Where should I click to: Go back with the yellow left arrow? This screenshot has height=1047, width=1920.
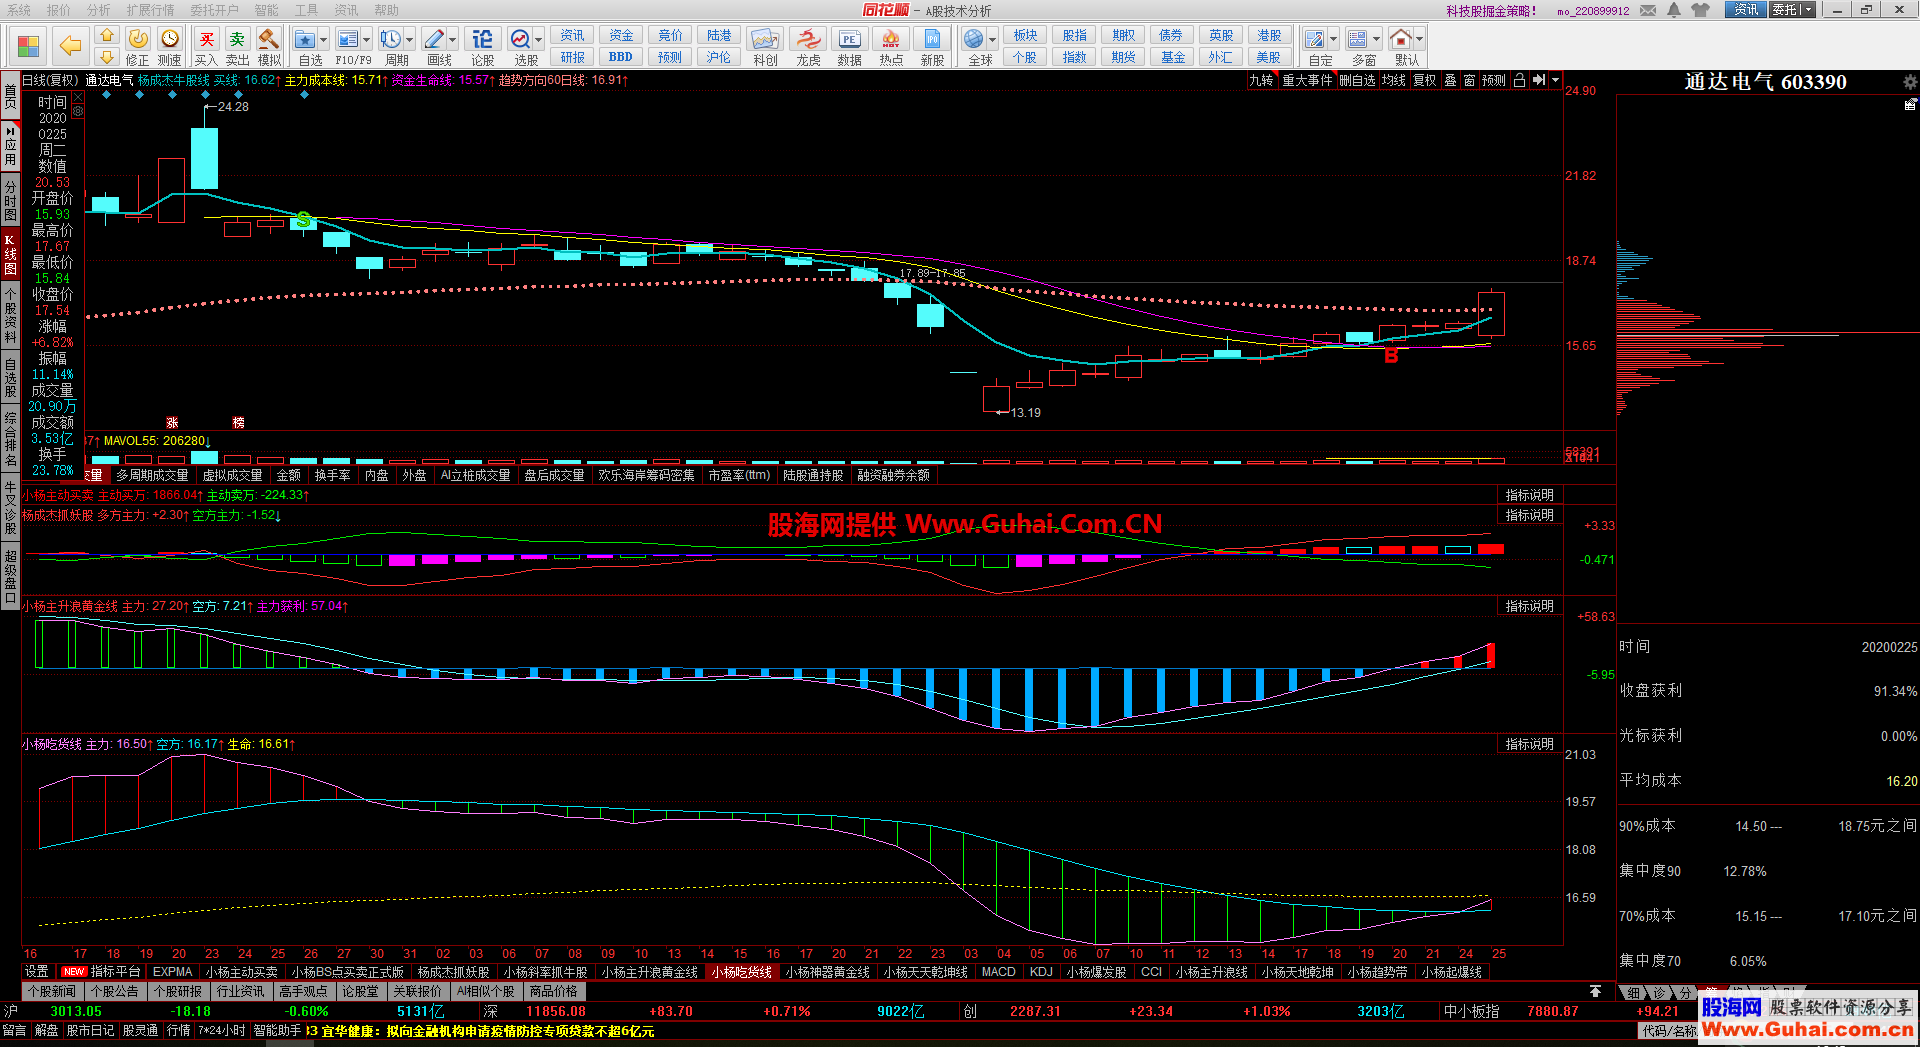[x=70, y=46]
